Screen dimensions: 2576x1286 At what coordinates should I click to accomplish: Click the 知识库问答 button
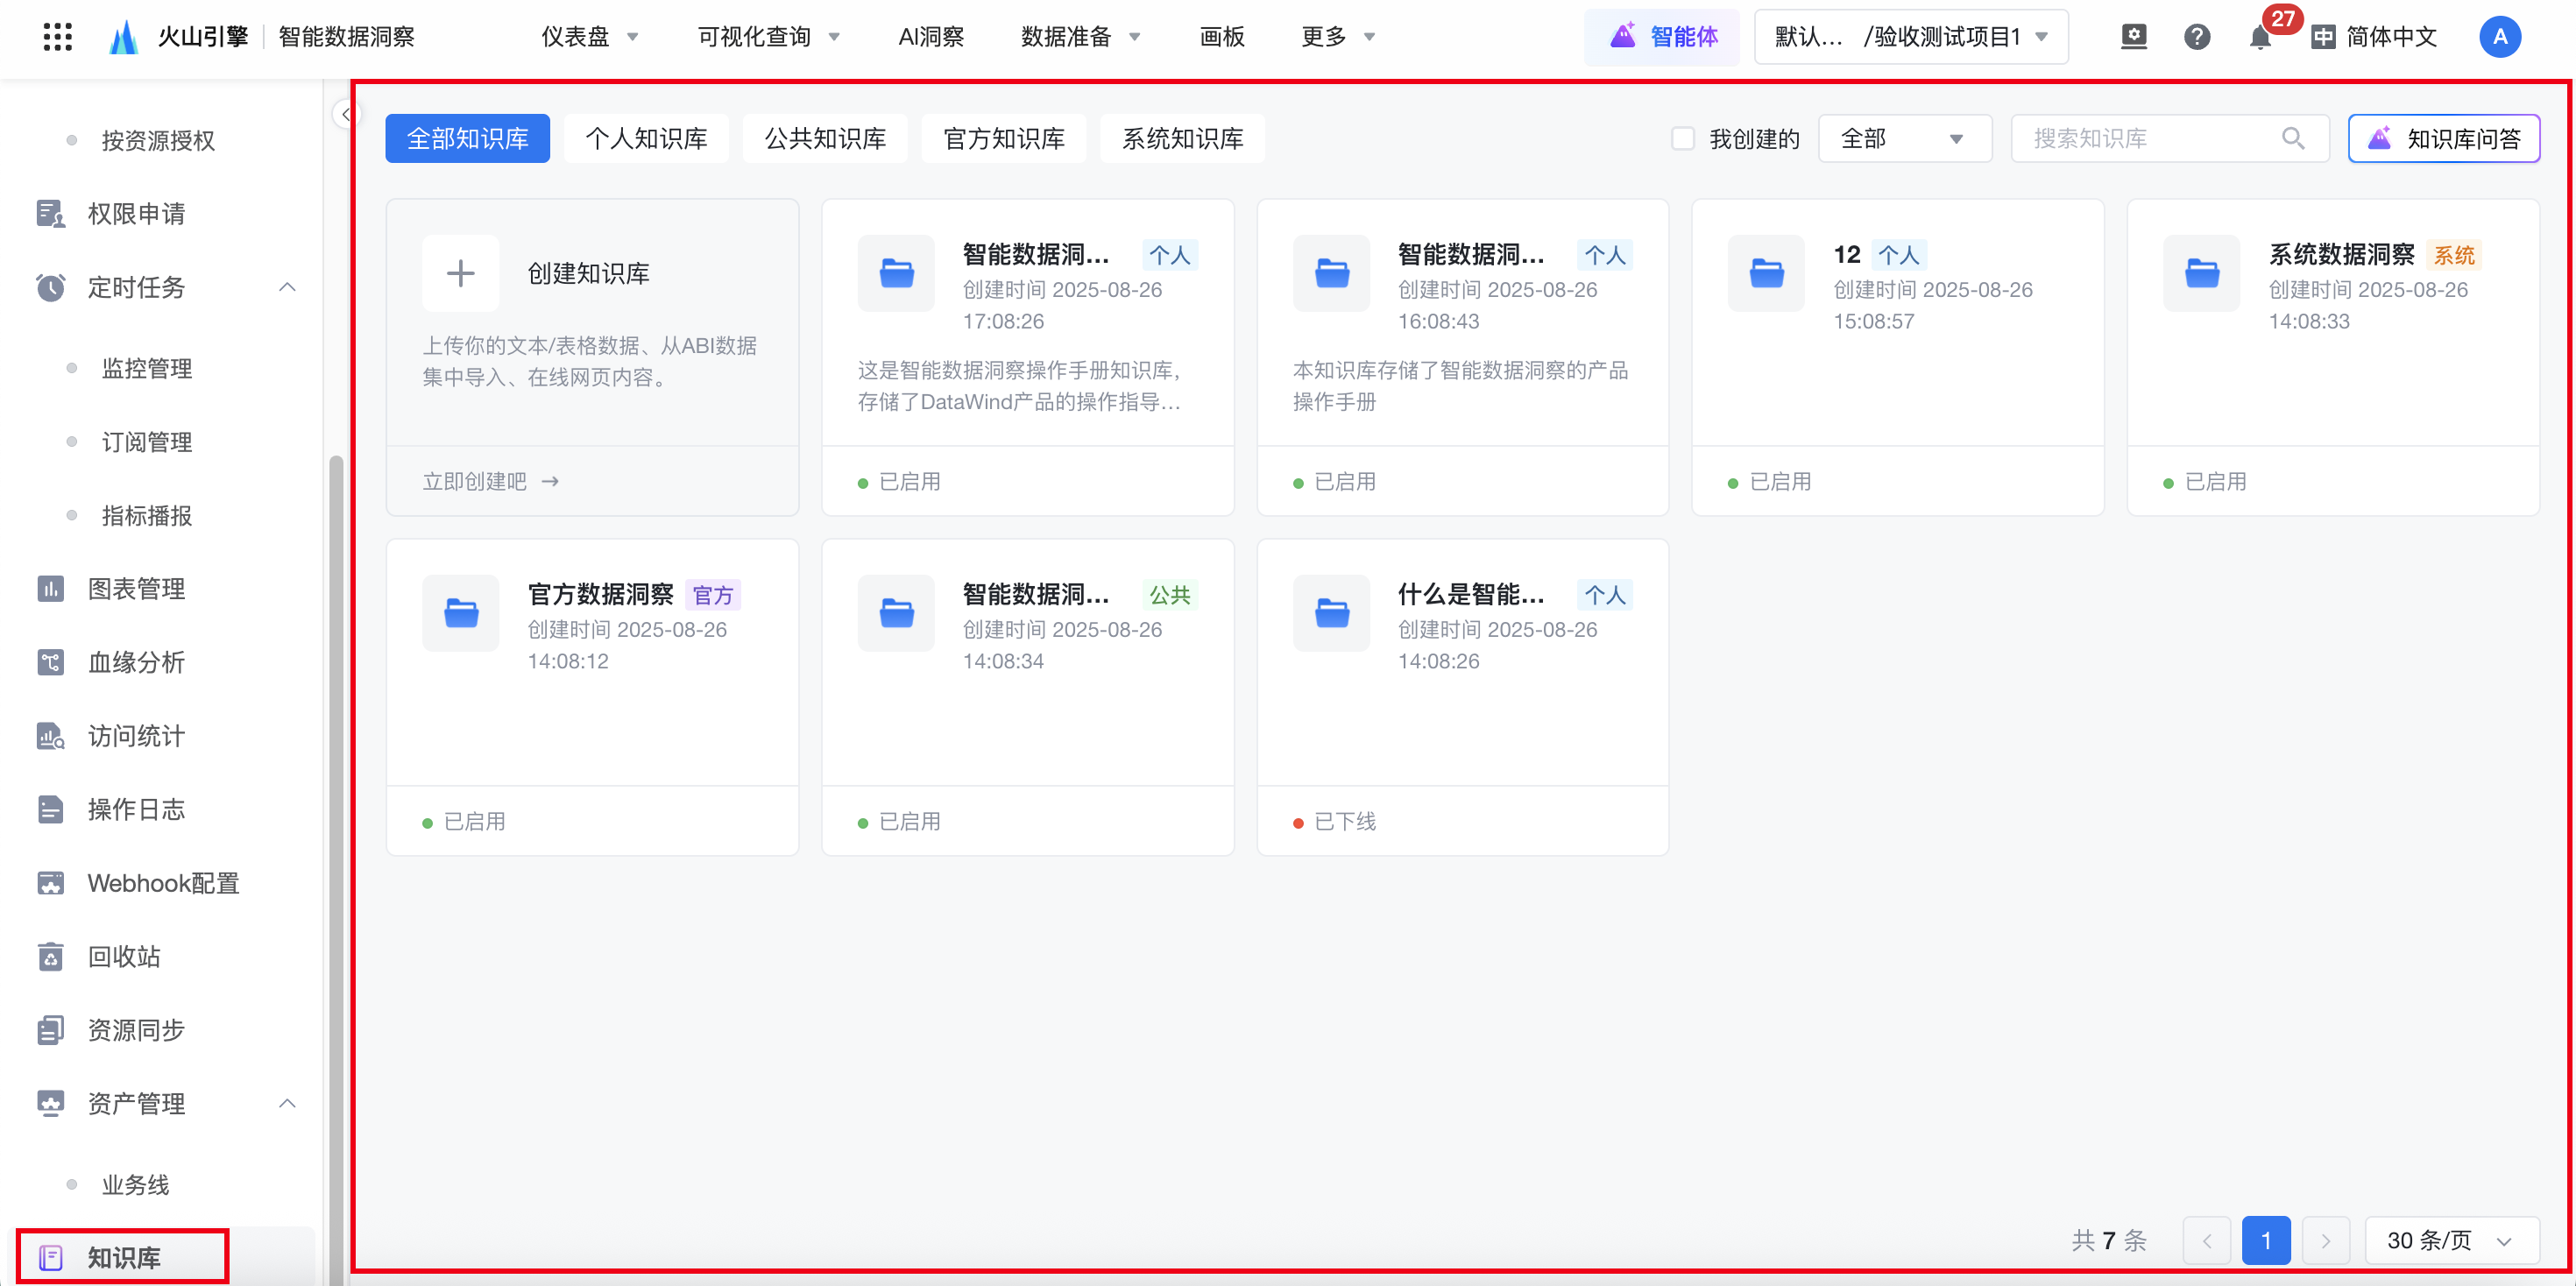click(x=2443, y=139)
